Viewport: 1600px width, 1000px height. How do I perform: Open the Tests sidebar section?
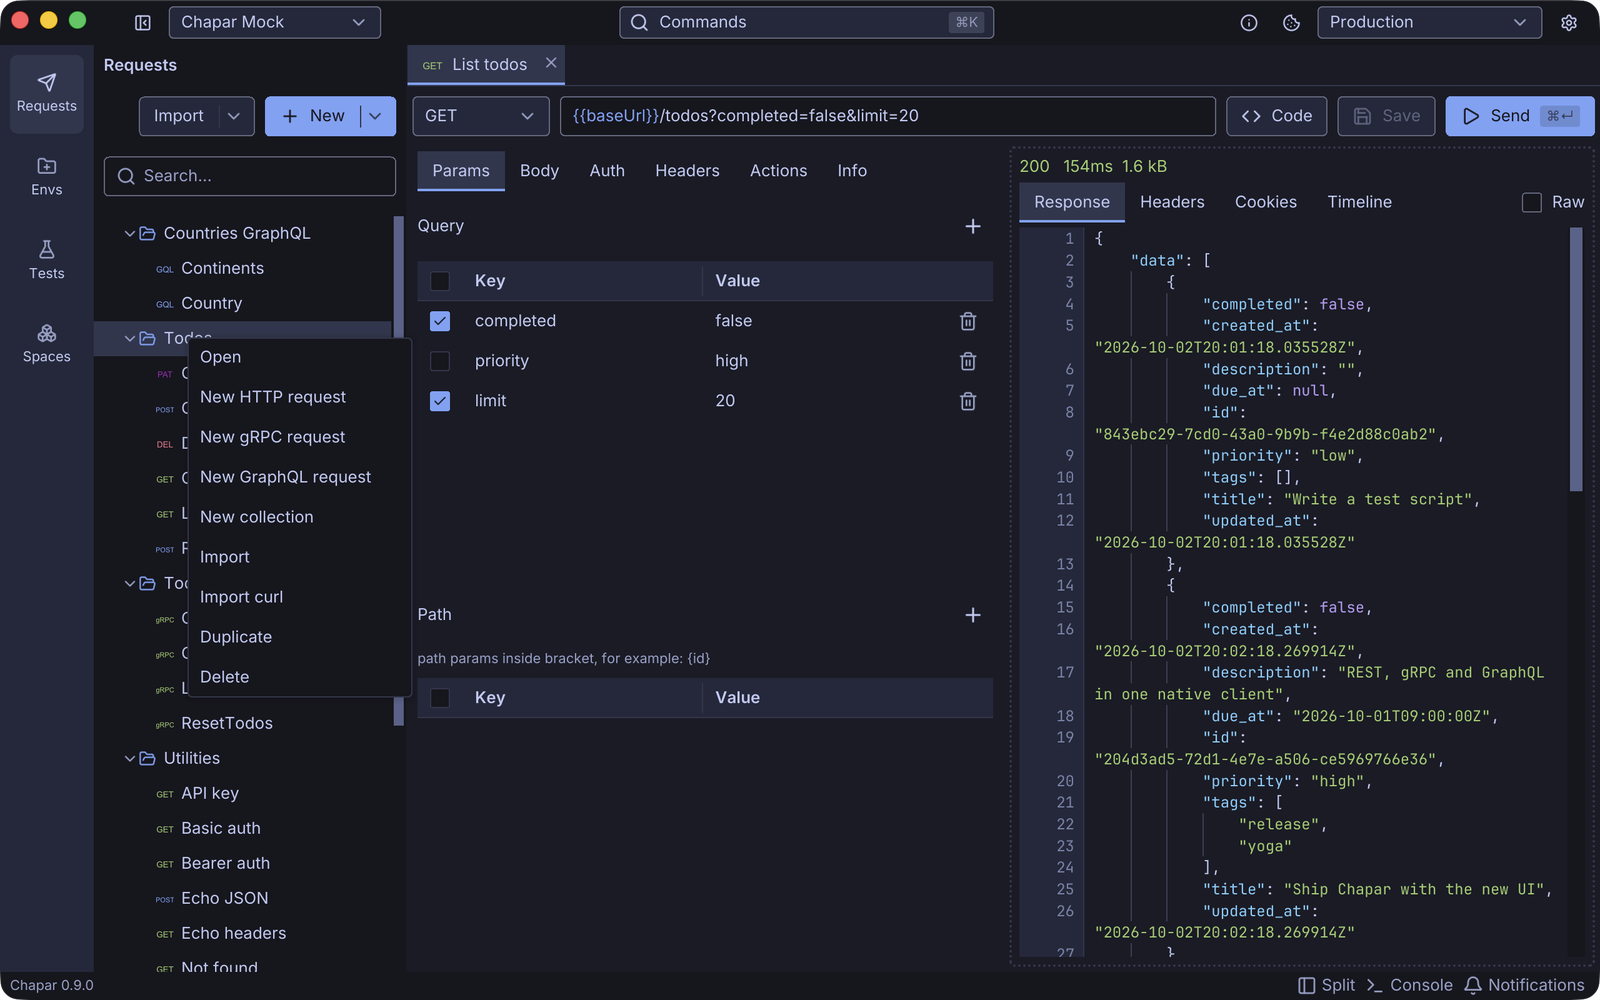click(x=47, y=260)
